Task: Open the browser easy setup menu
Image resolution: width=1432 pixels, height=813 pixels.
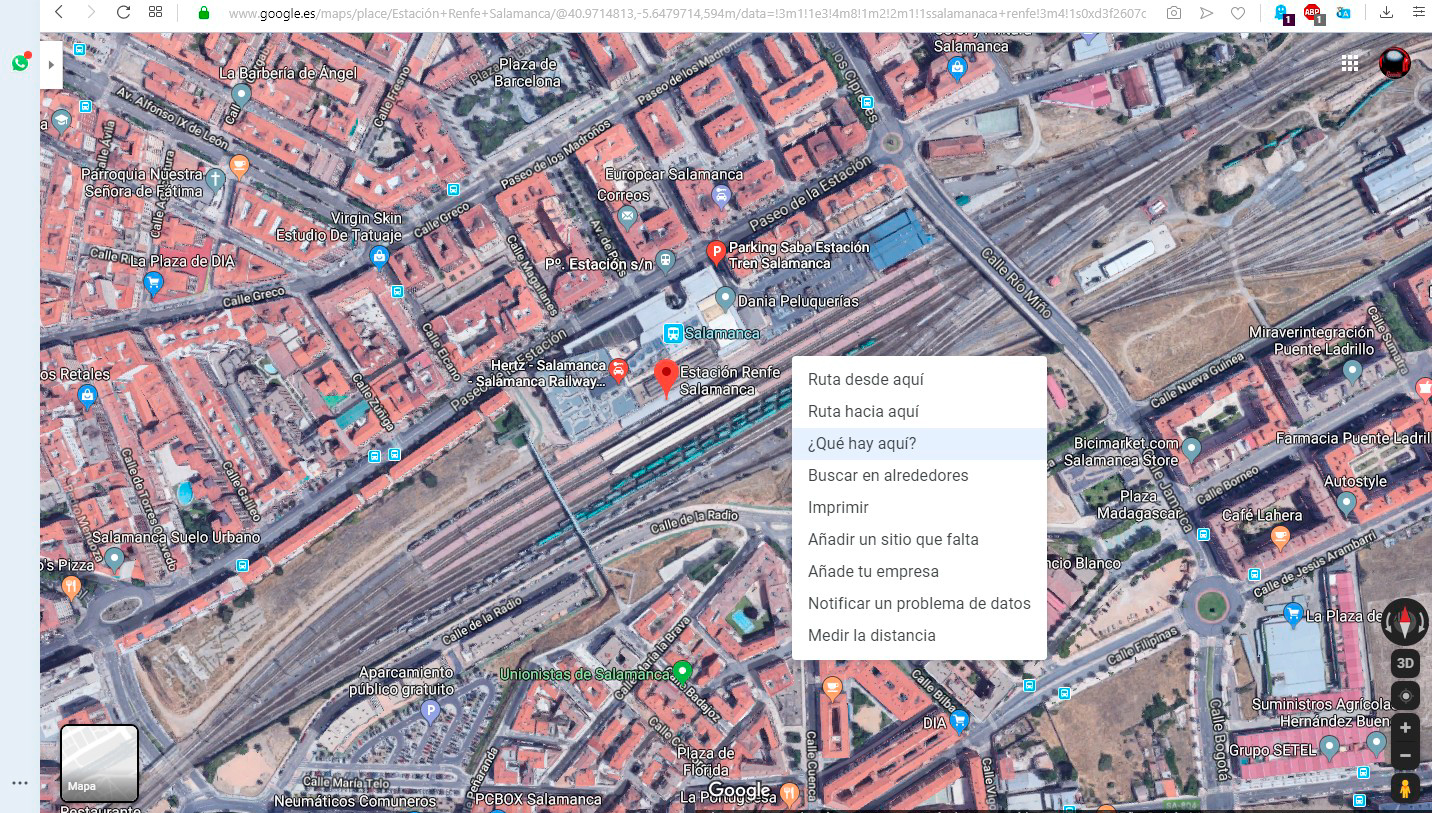Action: 1420,13
